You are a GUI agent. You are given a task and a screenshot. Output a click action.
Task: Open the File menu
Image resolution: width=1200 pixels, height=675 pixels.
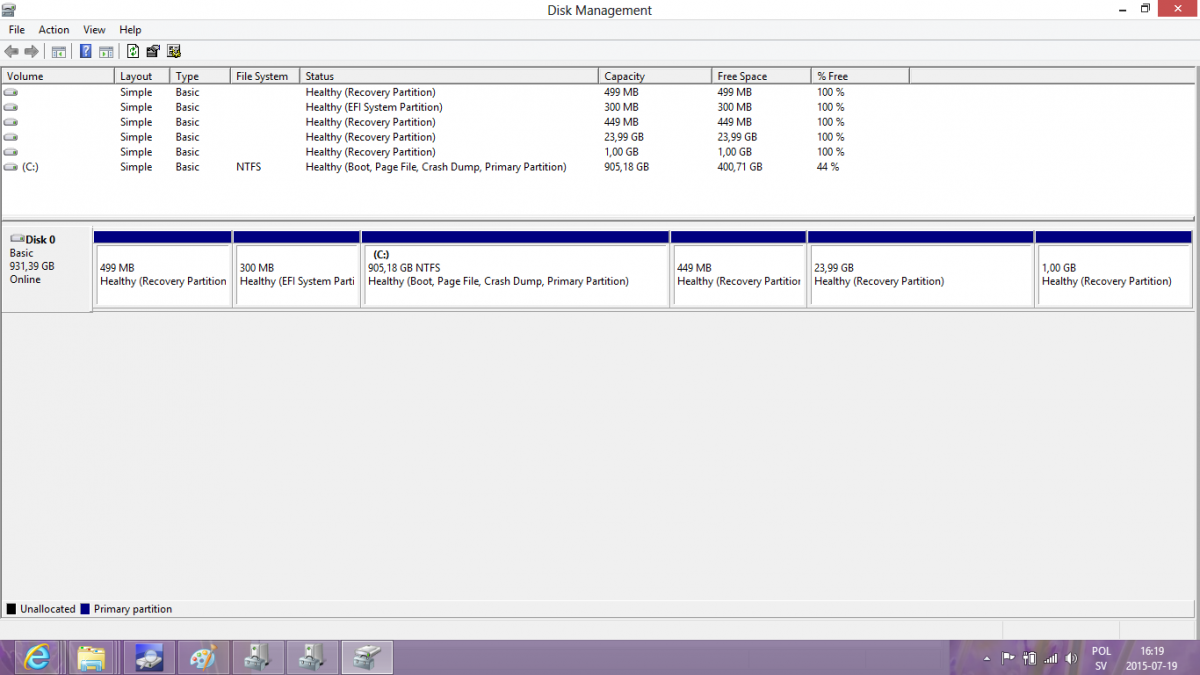point(17,30)
